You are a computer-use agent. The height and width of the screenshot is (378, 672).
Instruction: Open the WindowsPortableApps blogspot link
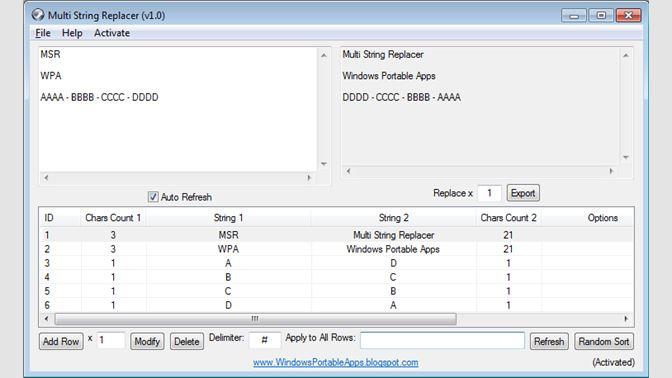(336, 363)
